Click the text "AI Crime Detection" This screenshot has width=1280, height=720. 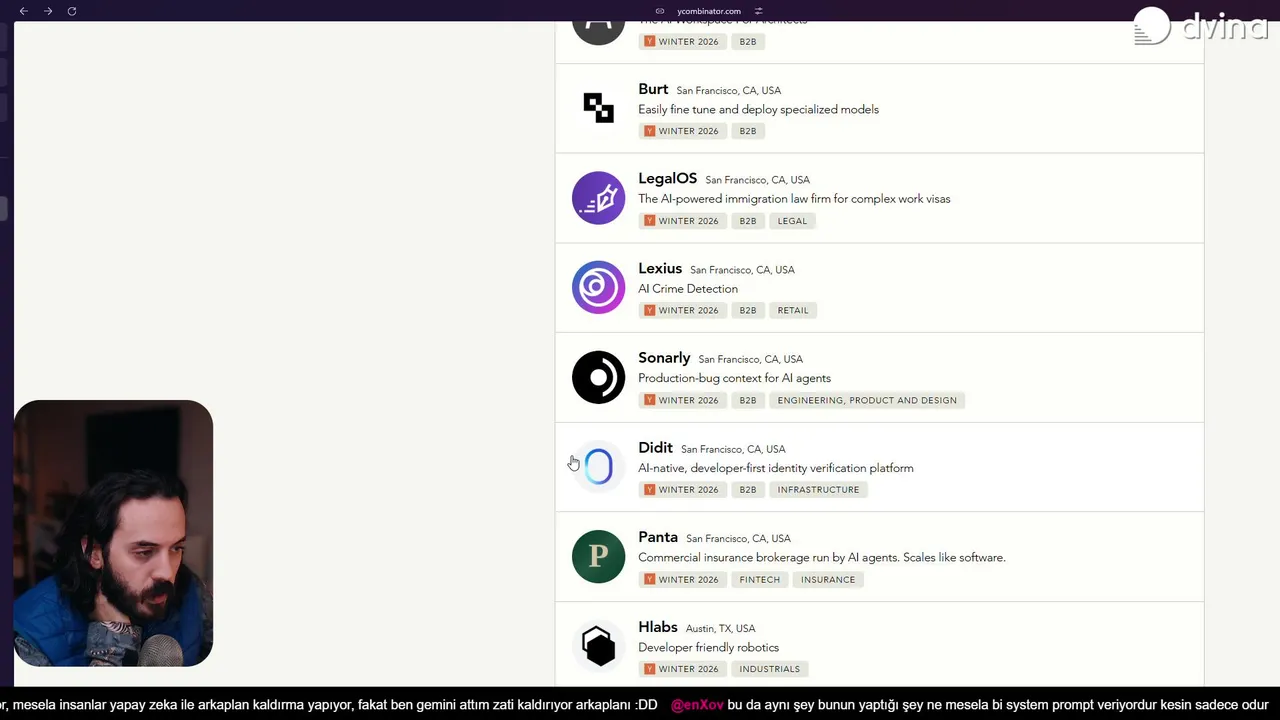pyautogui.click(x=688, y=288)
